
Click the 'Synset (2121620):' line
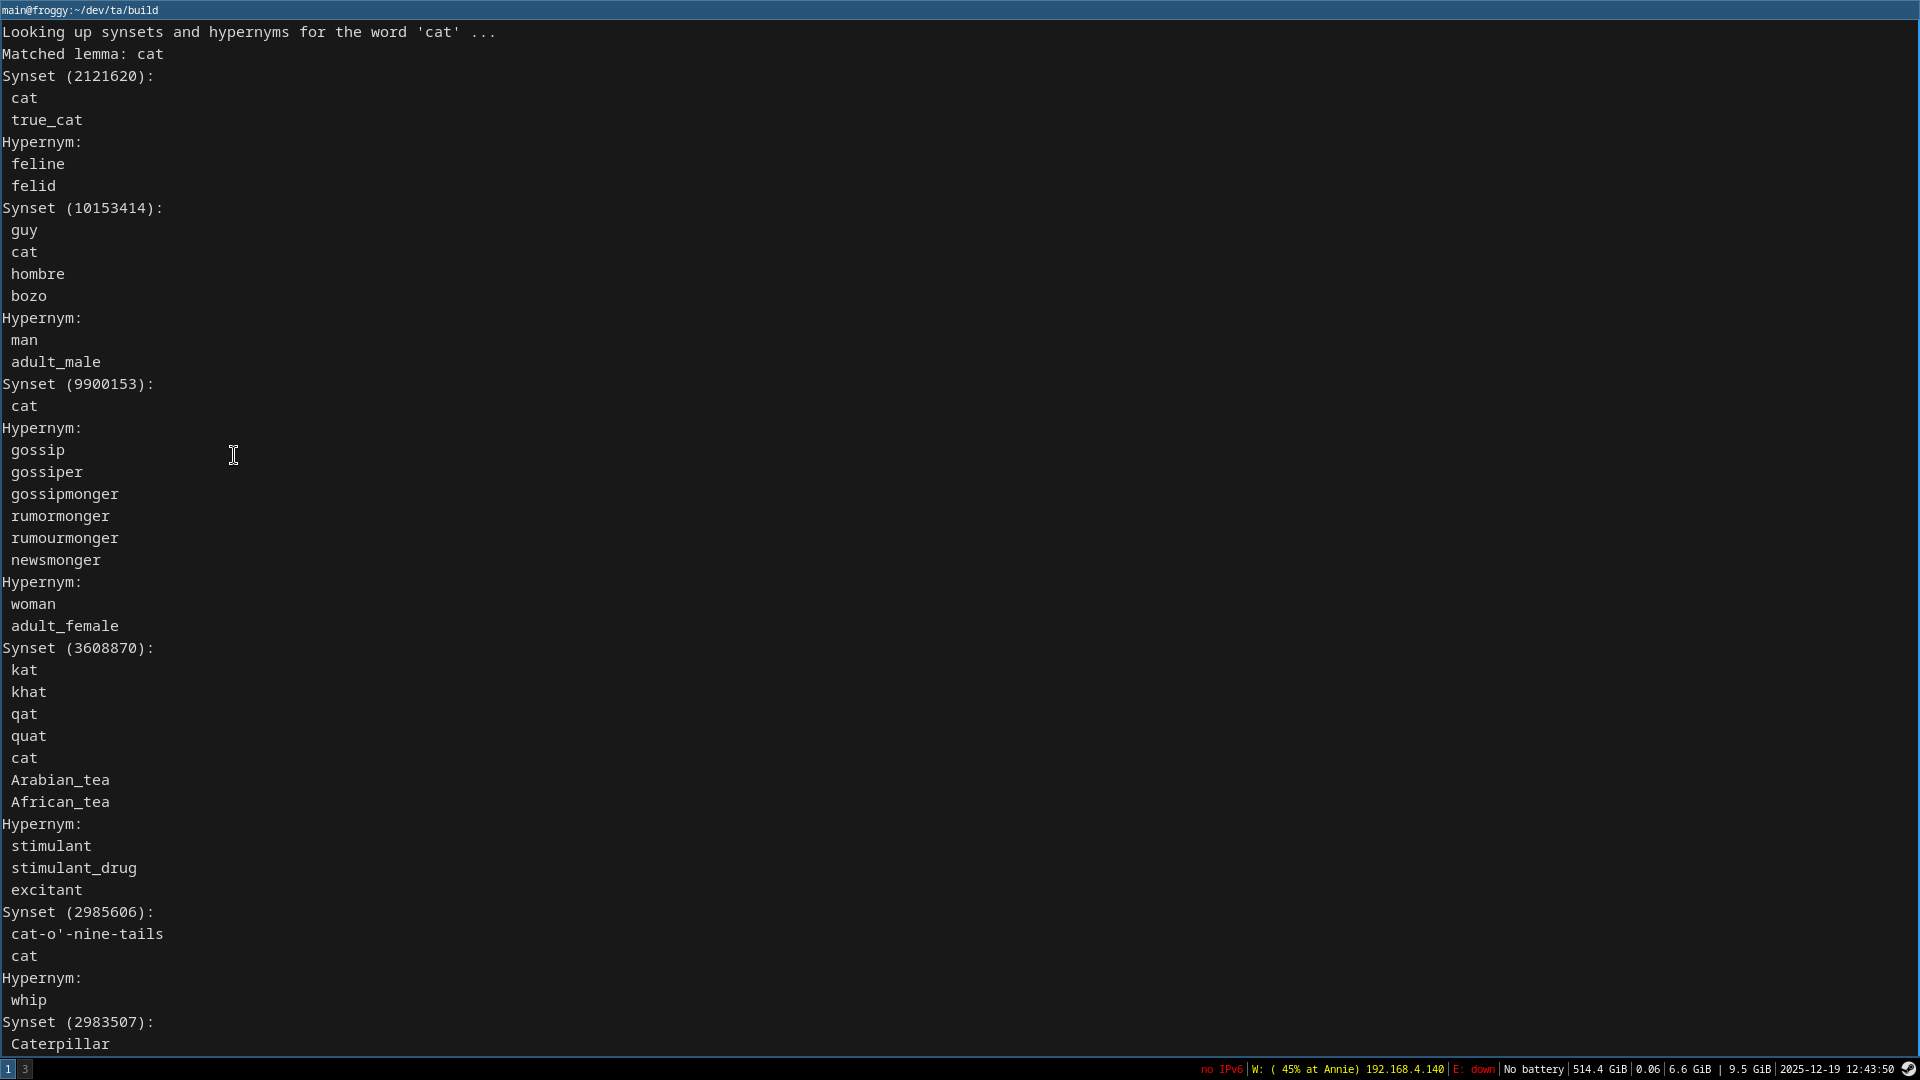pos(78,76)
